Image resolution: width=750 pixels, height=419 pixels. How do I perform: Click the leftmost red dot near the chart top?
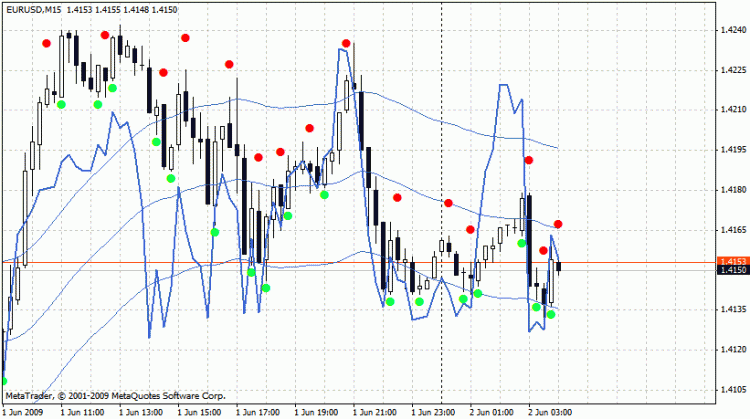tap(46, 43)
